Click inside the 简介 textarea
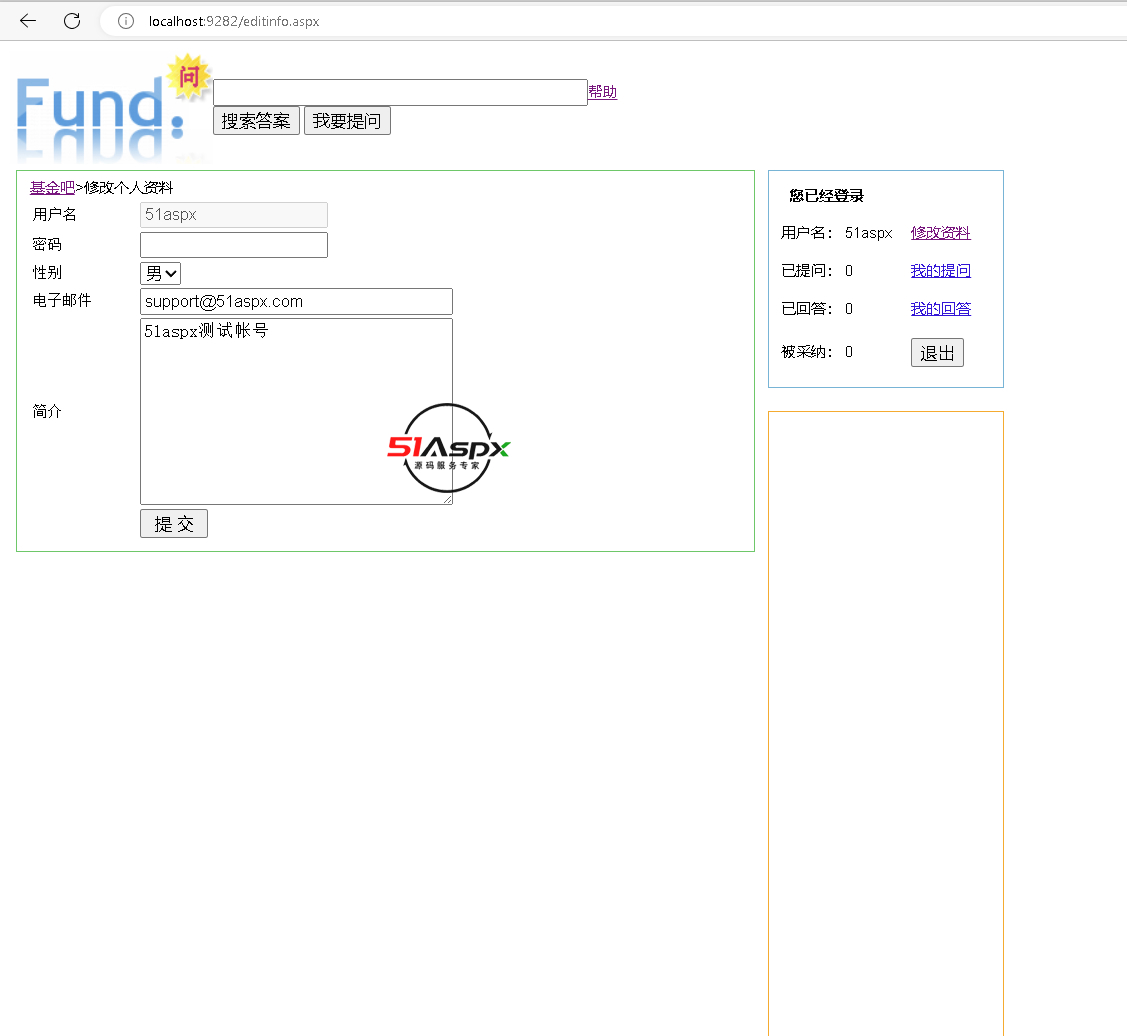The width and height of the screenshot is (1127, 1036). click(296, 411)
